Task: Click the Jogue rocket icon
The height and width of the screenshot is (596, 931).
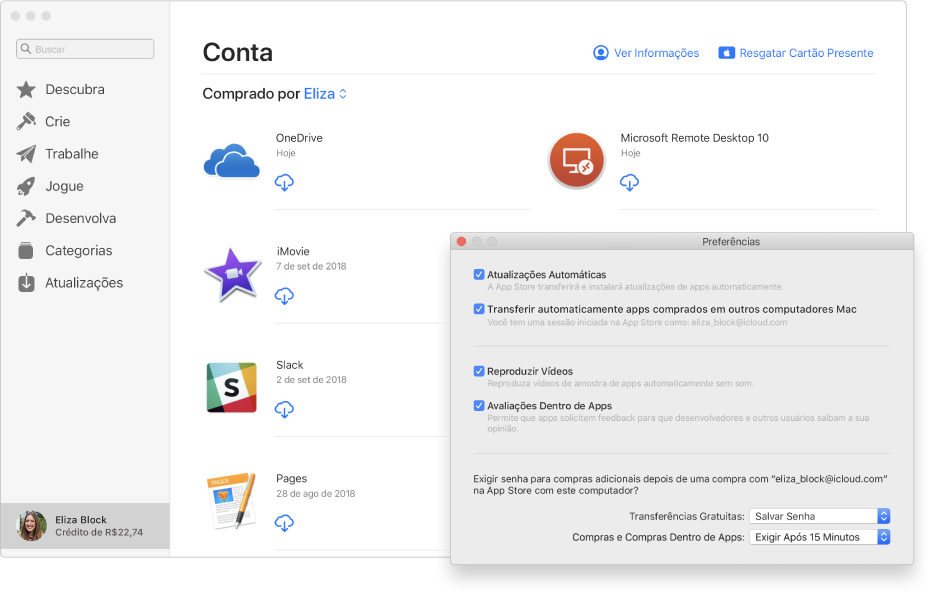Action: click(x=26, y=186)
